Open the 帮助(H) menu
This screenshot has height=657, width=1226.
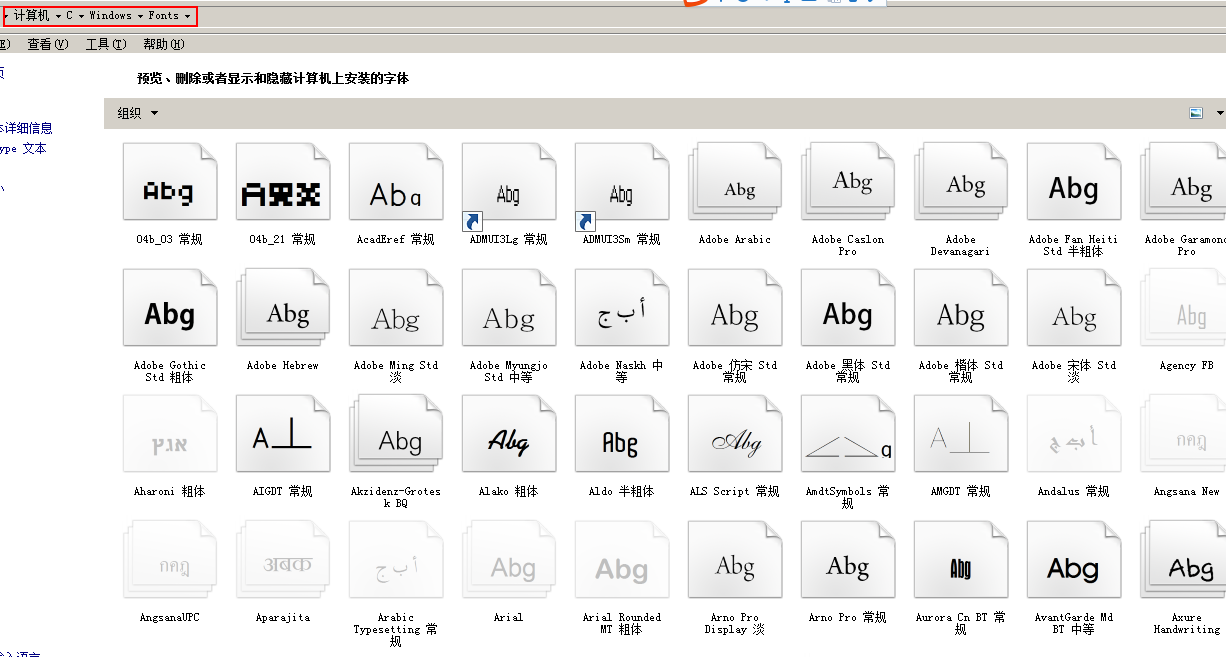tap(164, 44)
